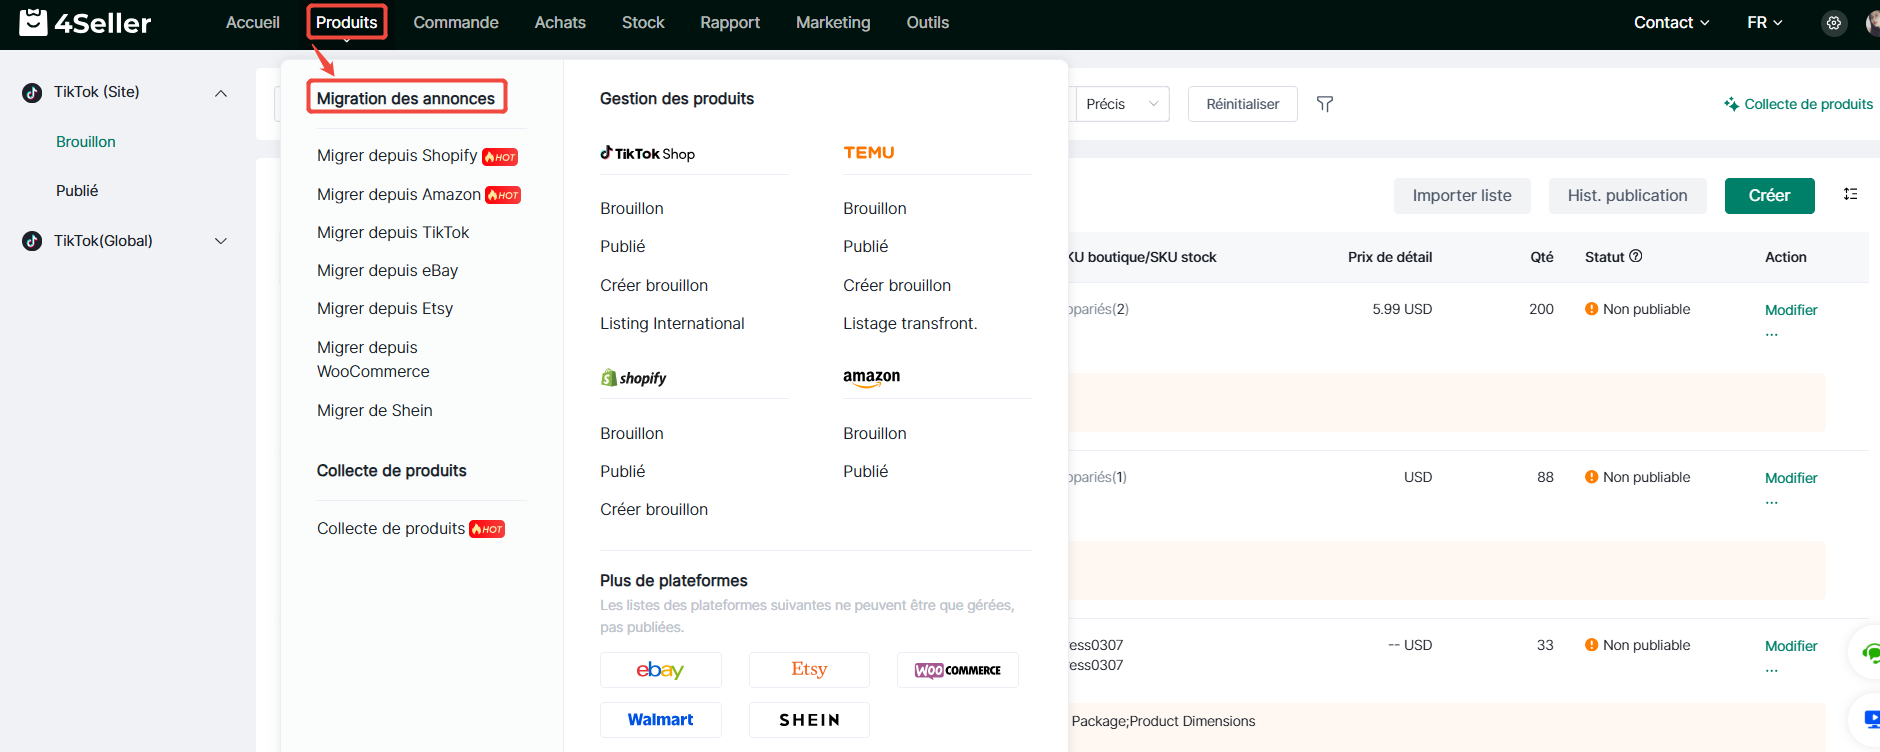The width and height of the screenshot is (1880, 752).
Task: Open the Commande menu
Action: [x=456, y=22]
